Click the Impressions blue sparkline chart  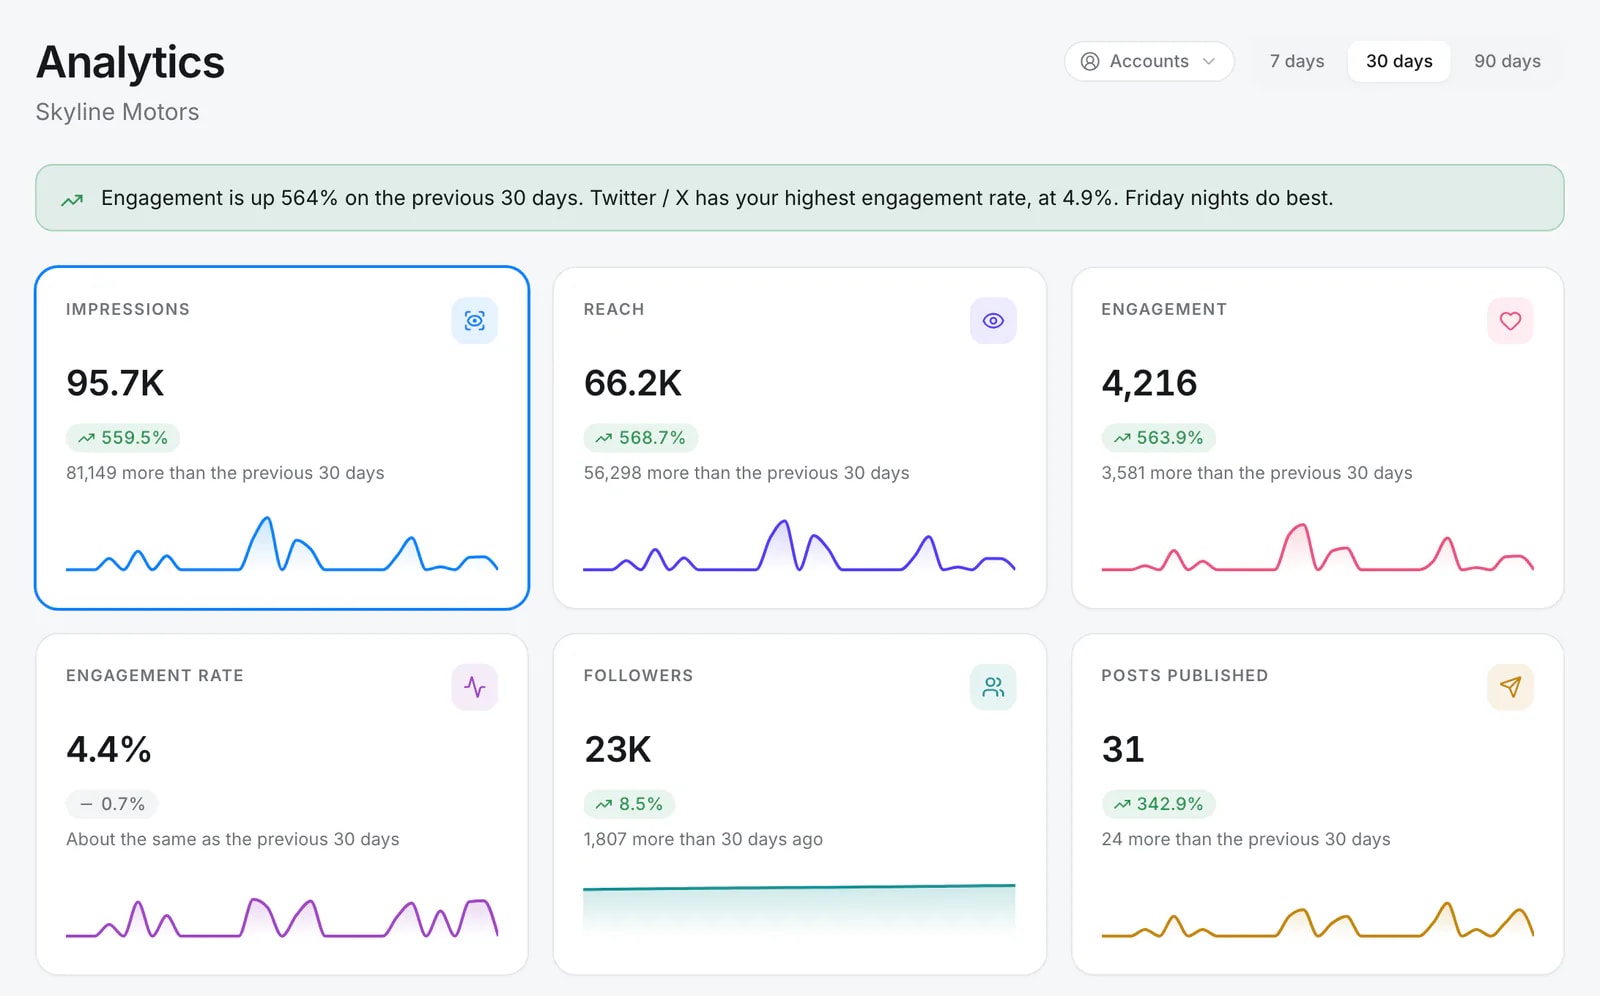pos(282,545)
